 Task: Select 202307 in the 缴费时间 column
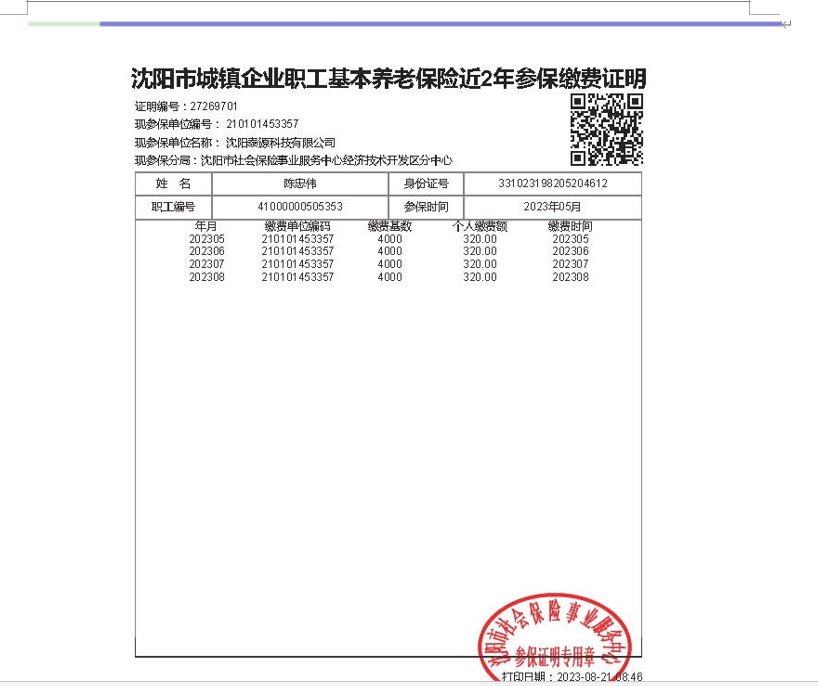(571, 264)
